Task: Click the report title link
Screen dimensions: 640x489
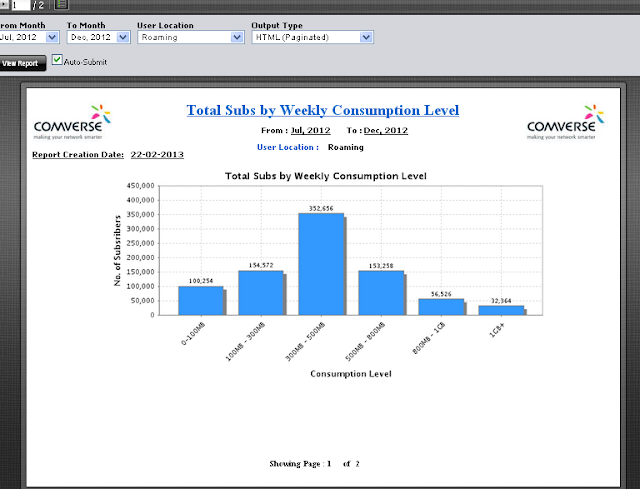Action: coord(323,110)
